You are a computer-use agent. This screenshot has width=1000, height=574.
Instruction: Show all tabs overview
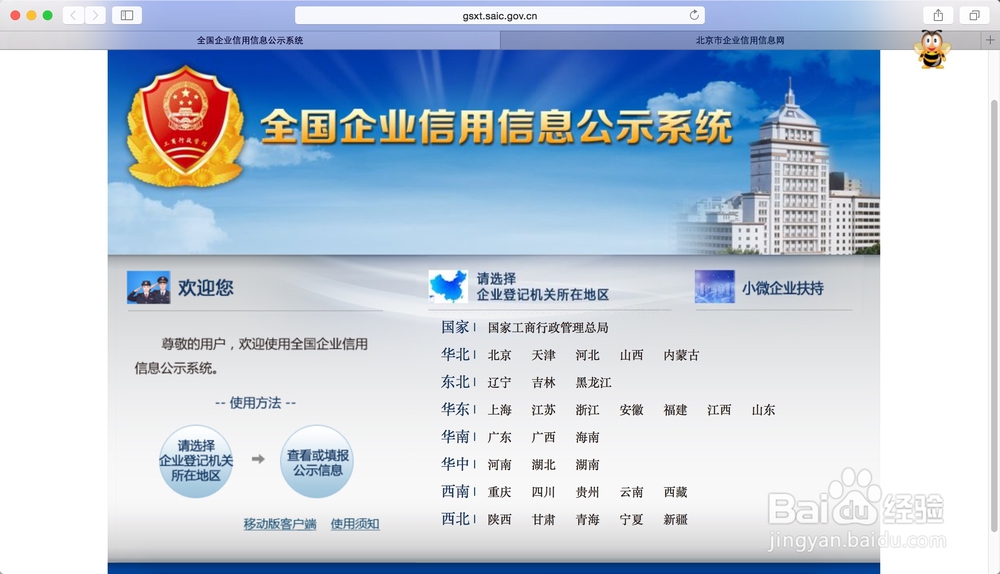tap(974, 15)
